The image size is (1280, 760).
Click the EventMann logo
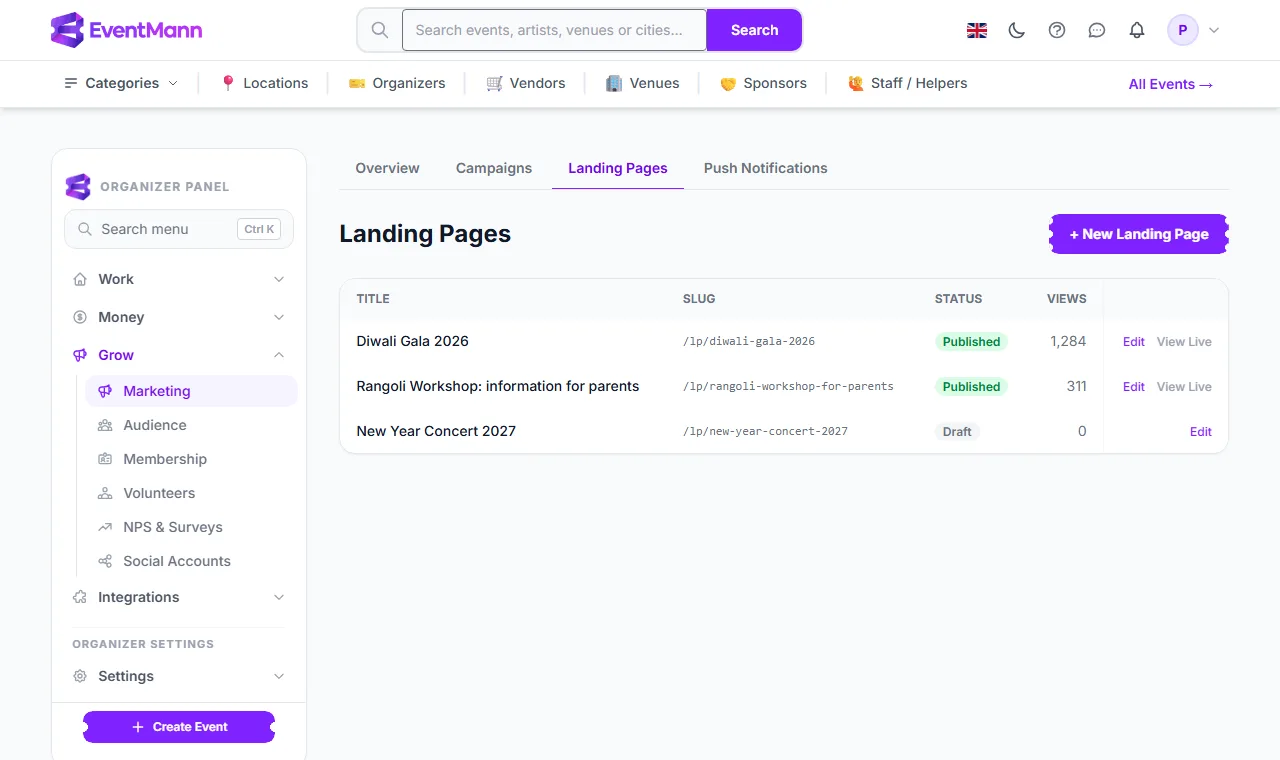tap(126, 30)
